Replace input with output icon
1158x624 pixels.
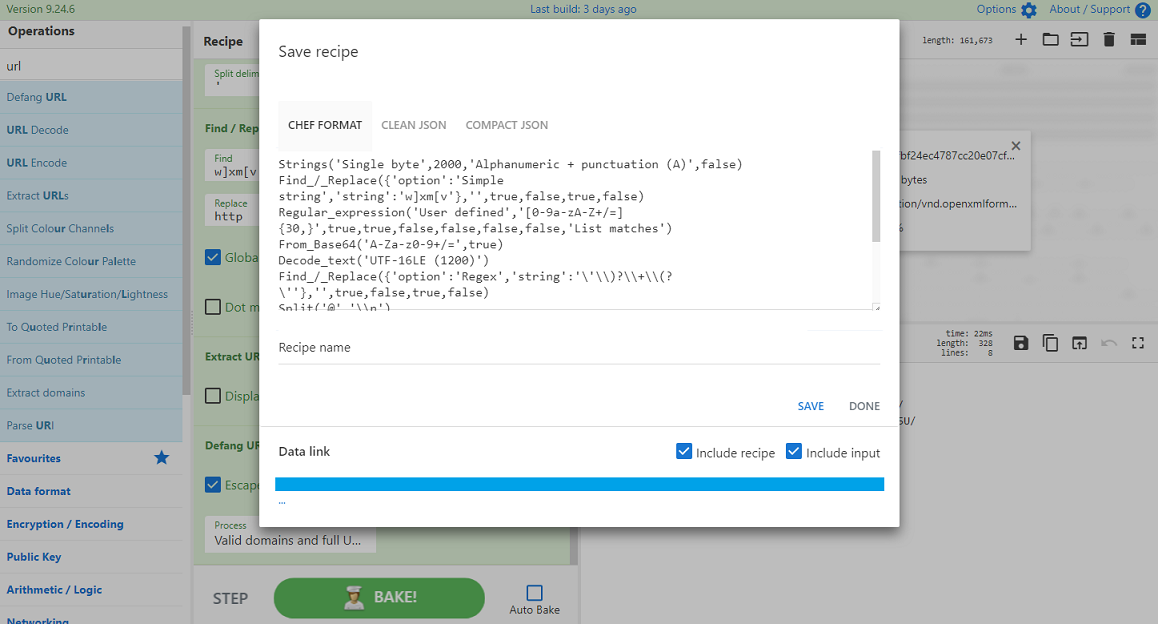click(1079, 343)
